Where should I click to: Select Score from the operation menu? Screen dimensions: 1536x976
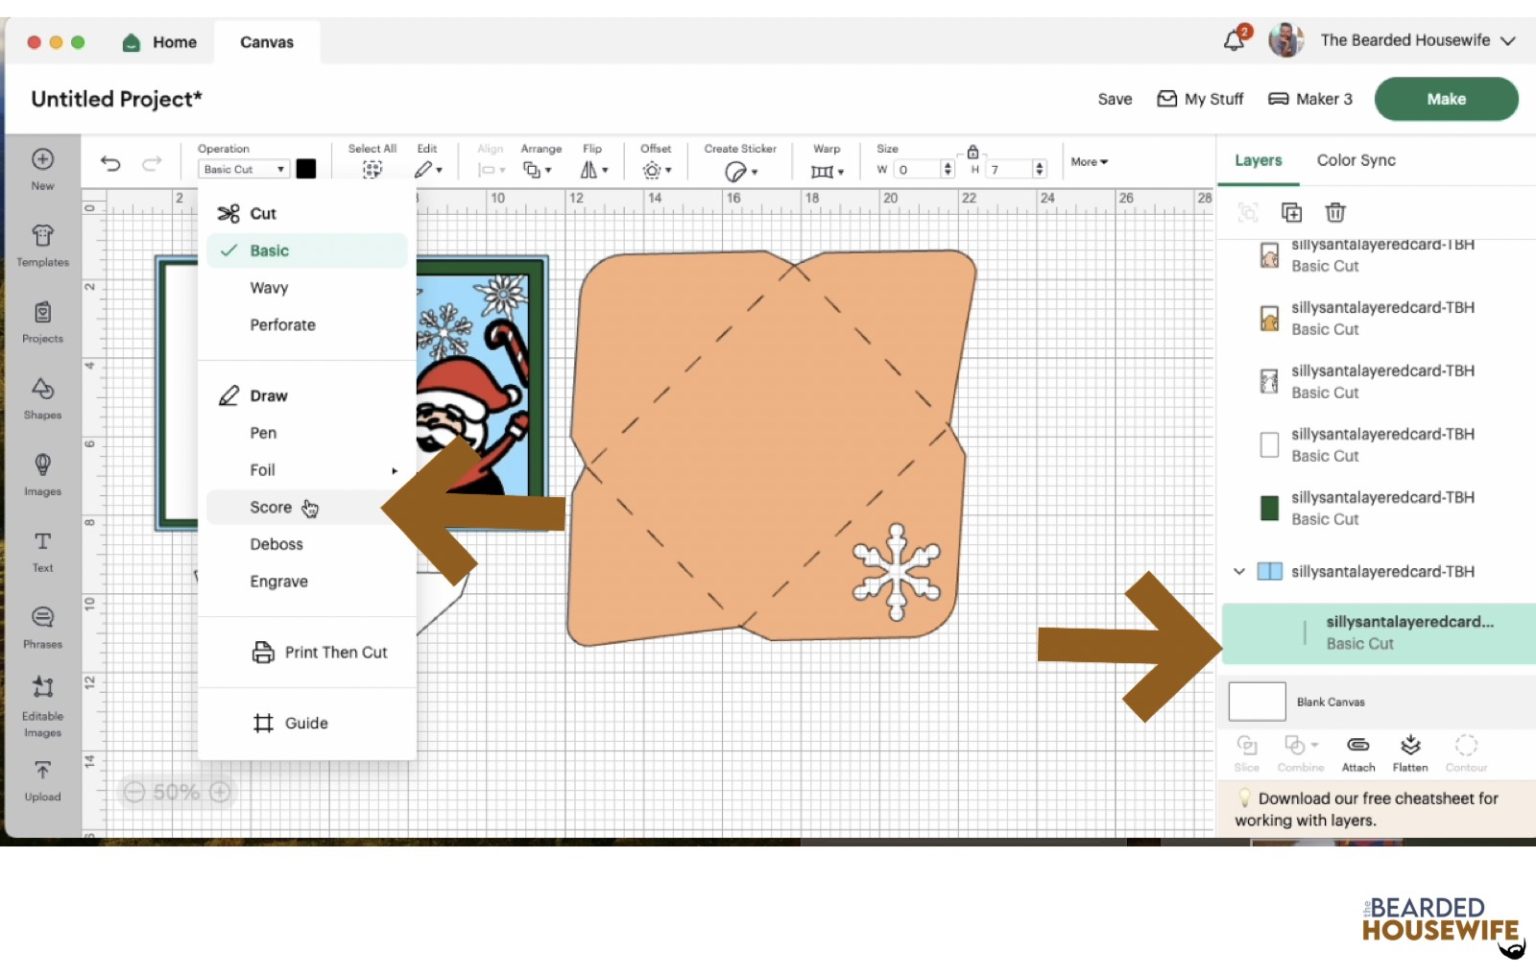pyautogui.click(x=271, y=508)
